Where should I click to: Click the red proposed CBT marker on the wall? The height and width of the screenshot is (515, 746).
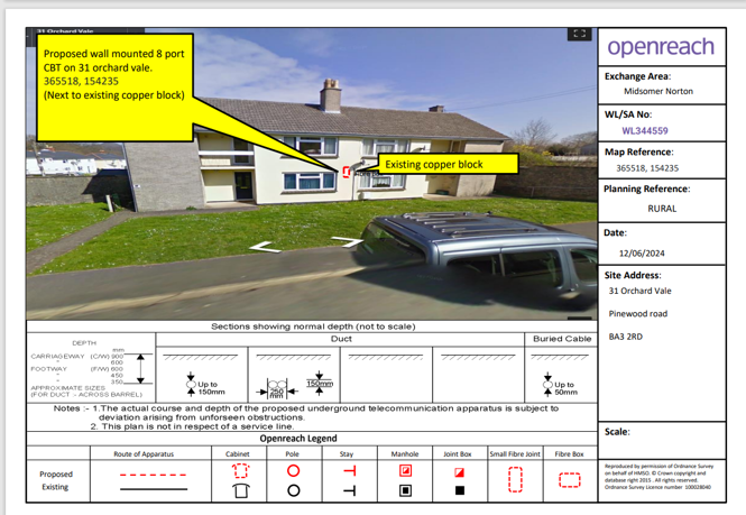tap(346, 172)
